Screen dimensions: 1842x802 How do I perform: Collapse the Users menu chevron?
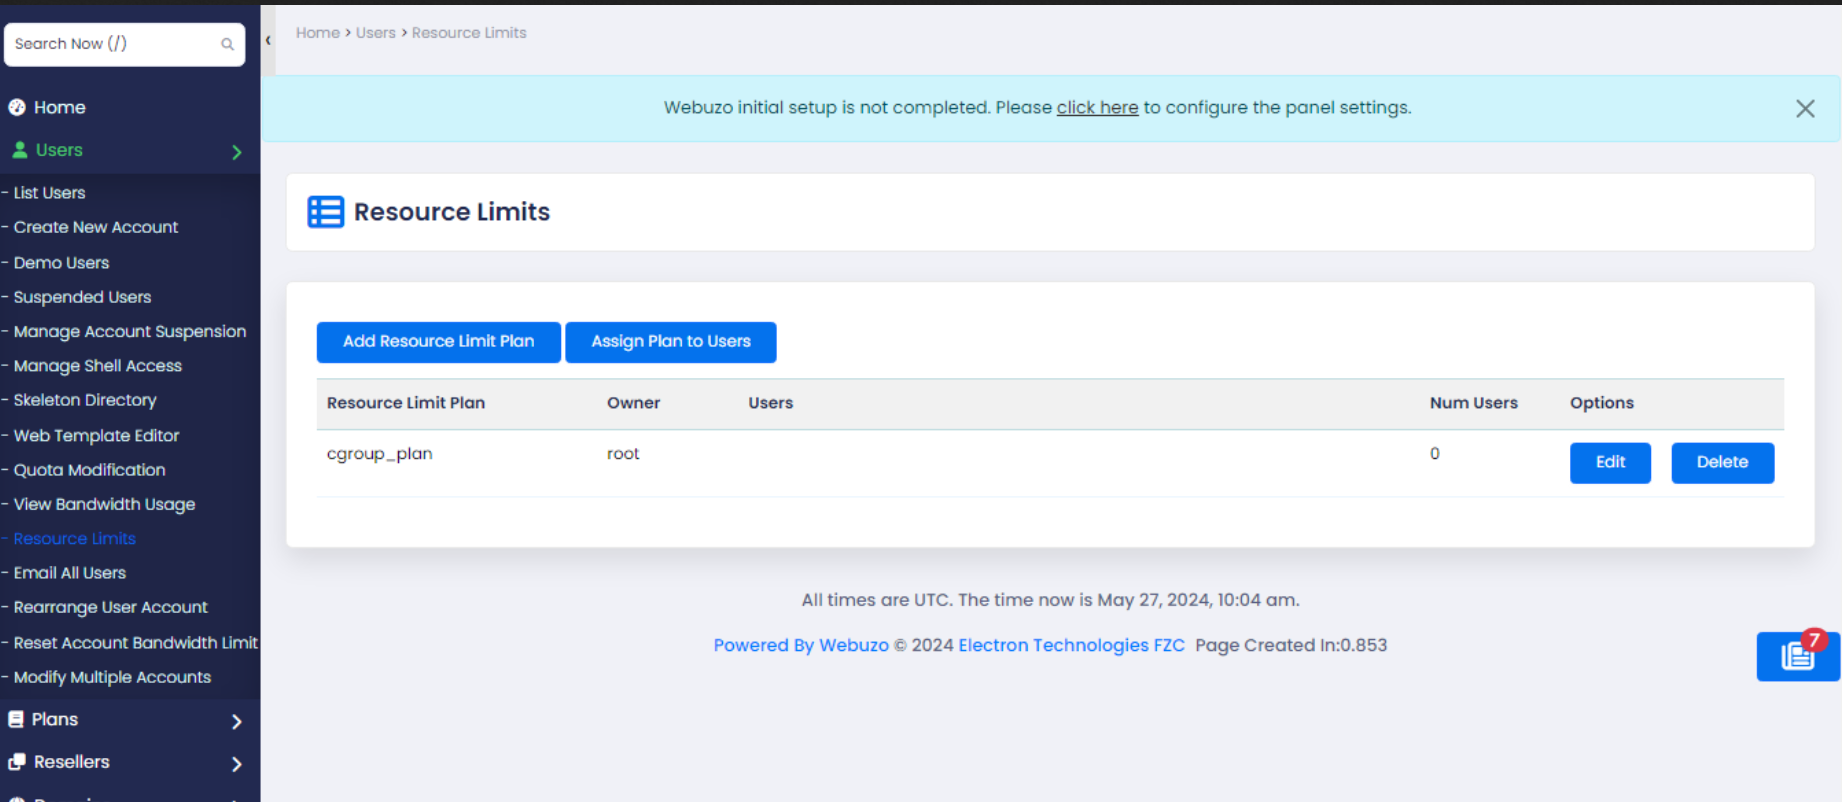(x=237, y=152)
